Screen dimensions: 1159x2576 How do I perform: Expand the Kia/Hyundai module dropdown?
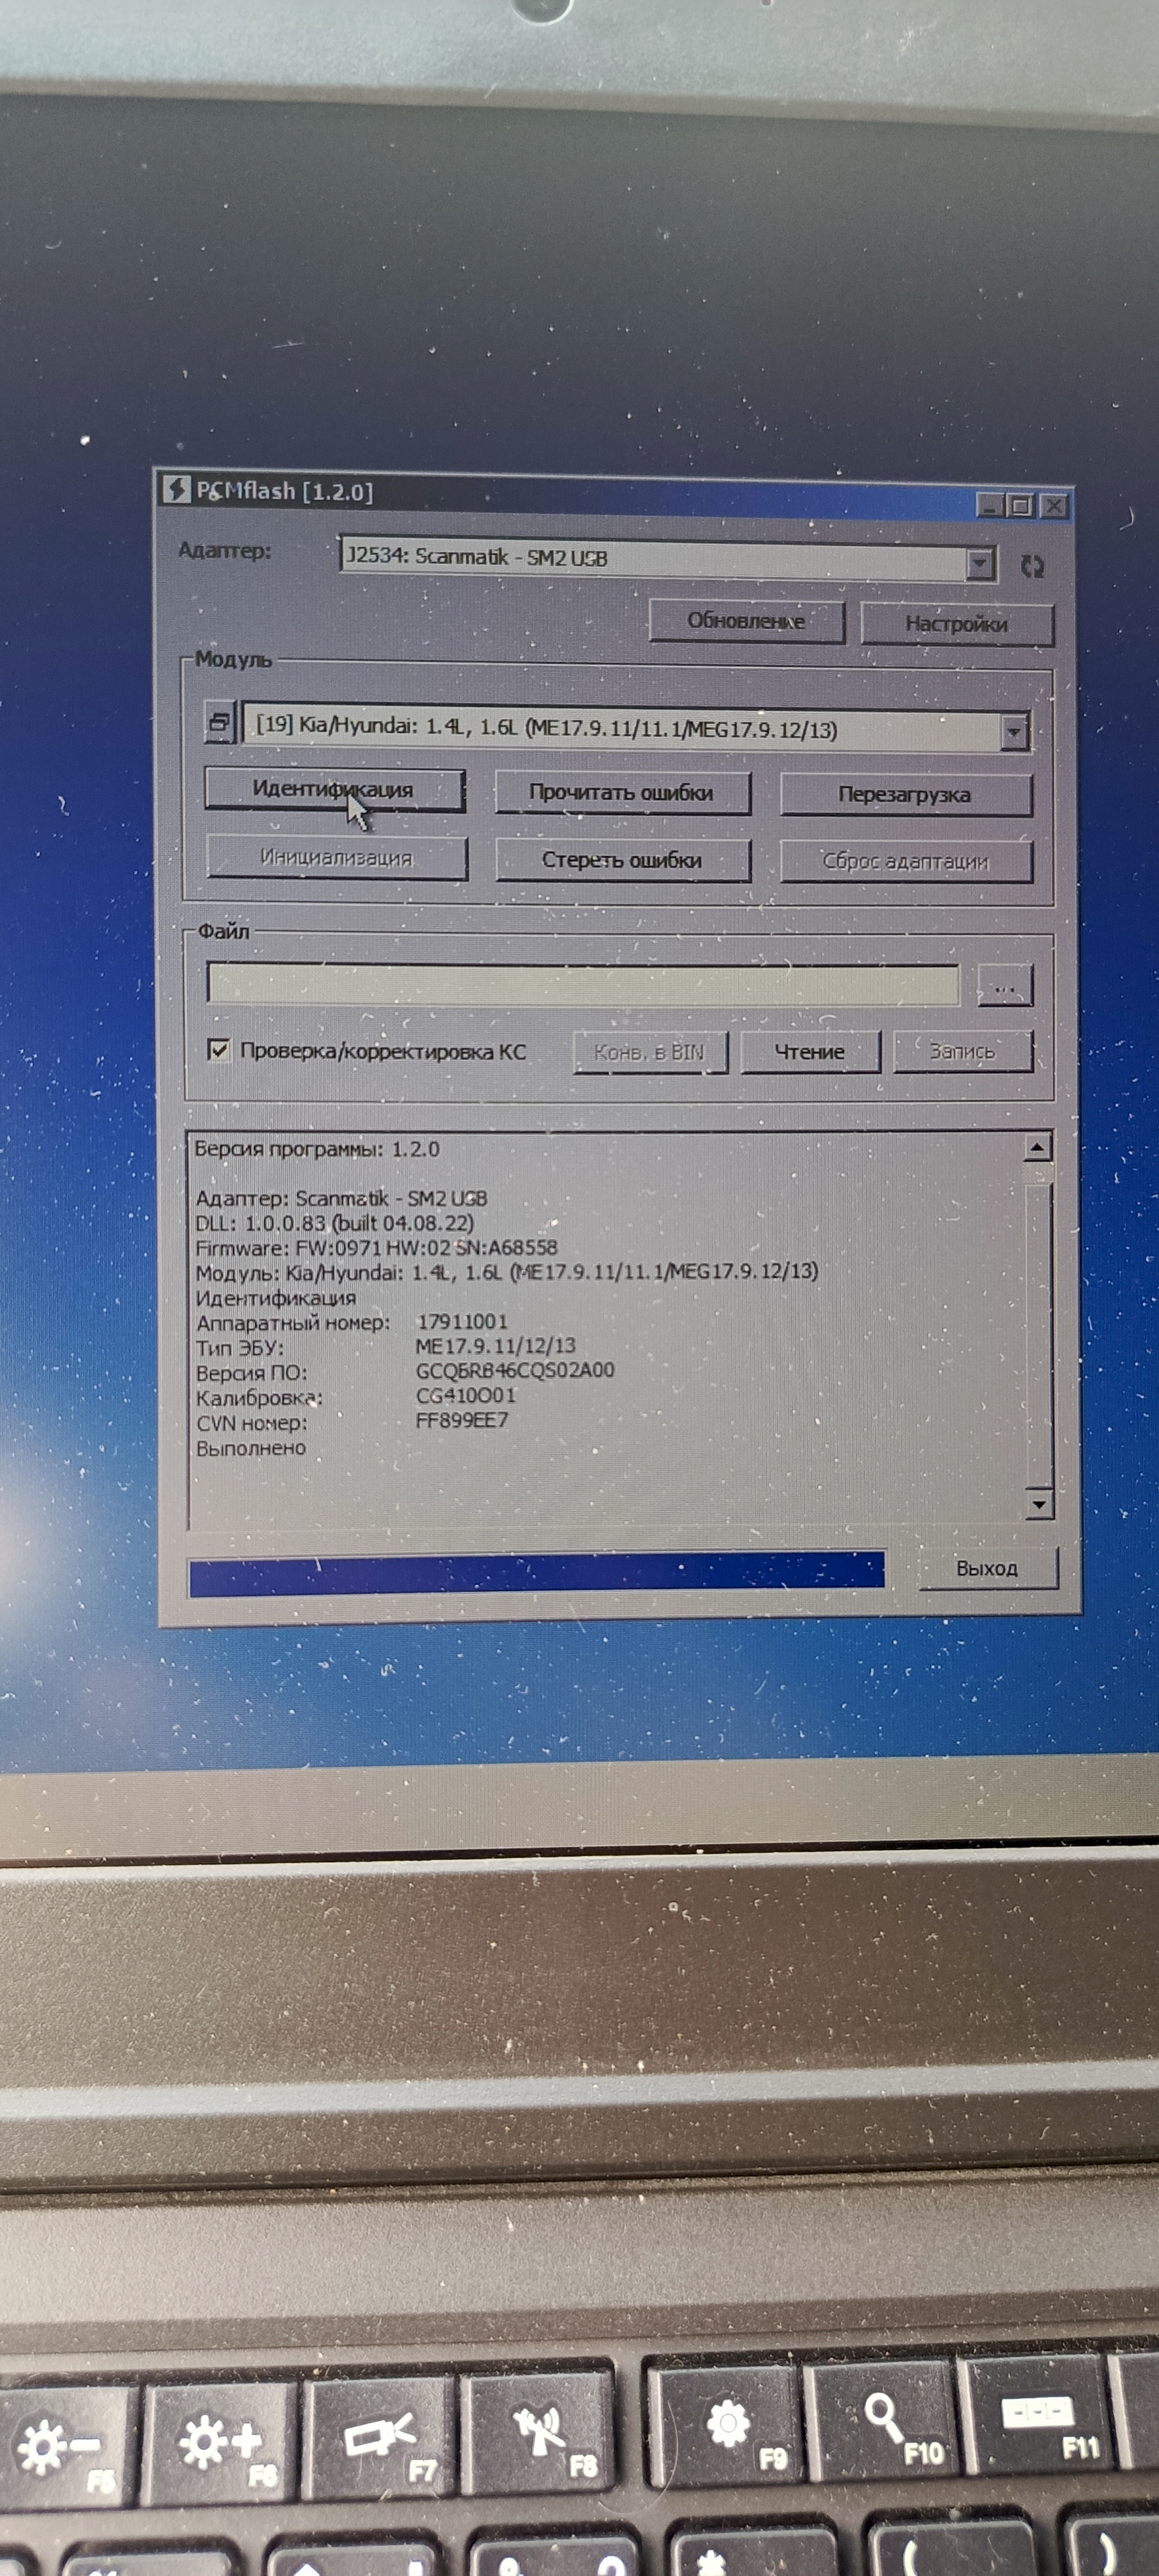point(1013,732)
